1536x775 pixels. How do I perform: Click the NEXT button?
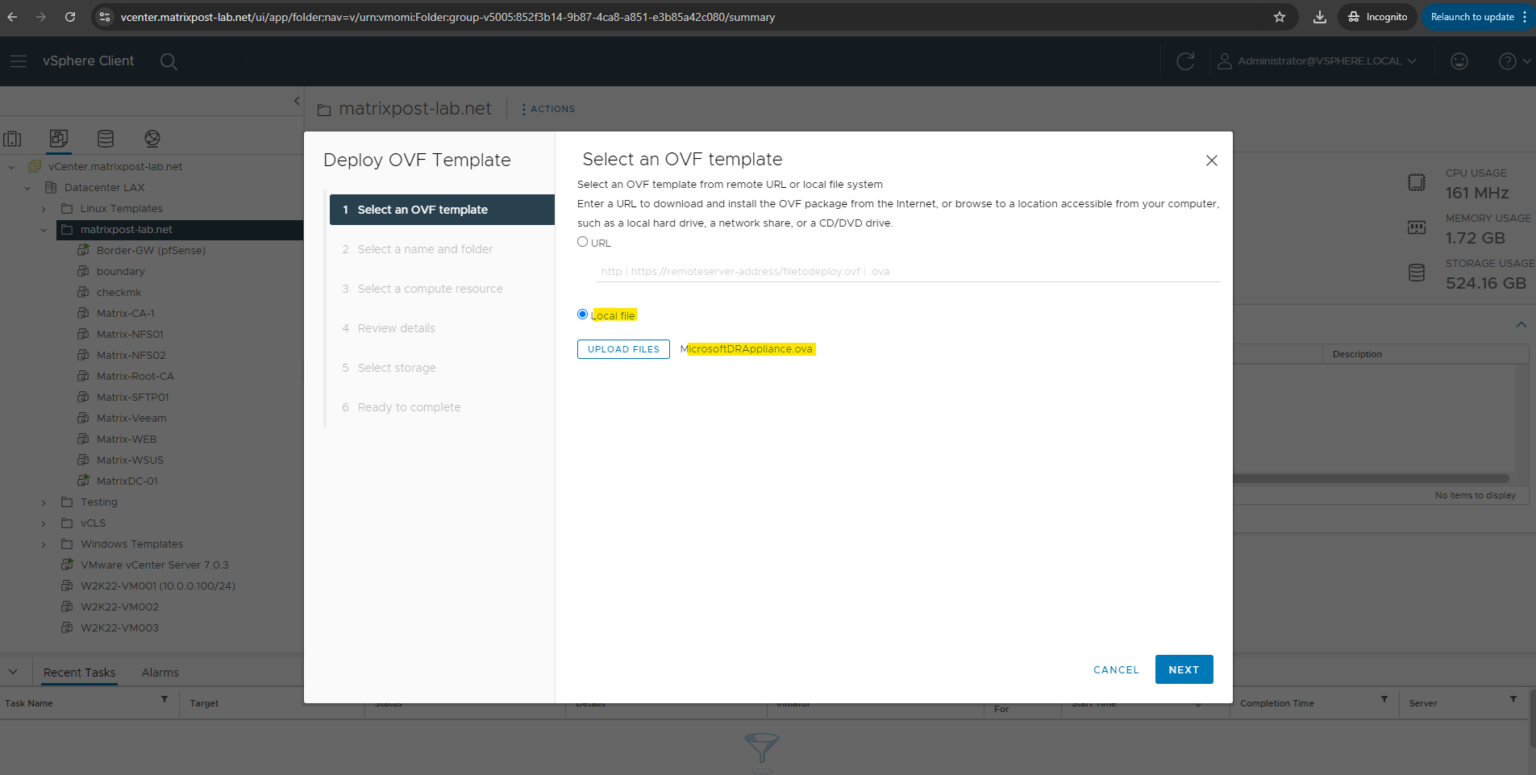pos(1184,669)
